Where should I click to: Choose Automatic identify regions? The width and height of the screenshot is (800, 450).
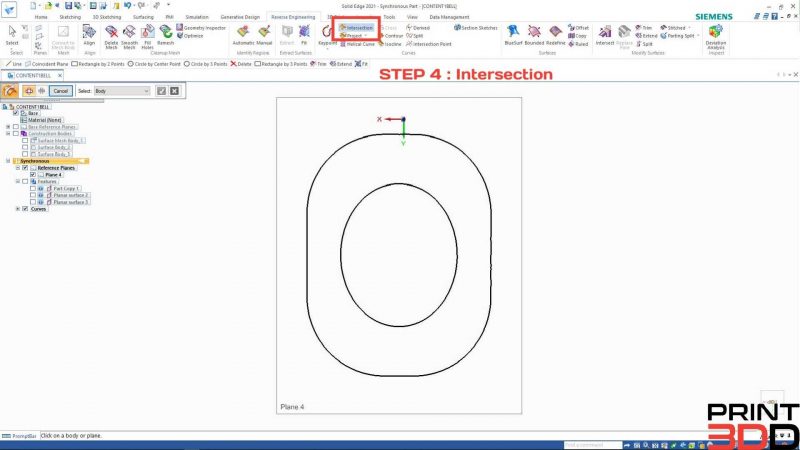[x=243, y=36]
